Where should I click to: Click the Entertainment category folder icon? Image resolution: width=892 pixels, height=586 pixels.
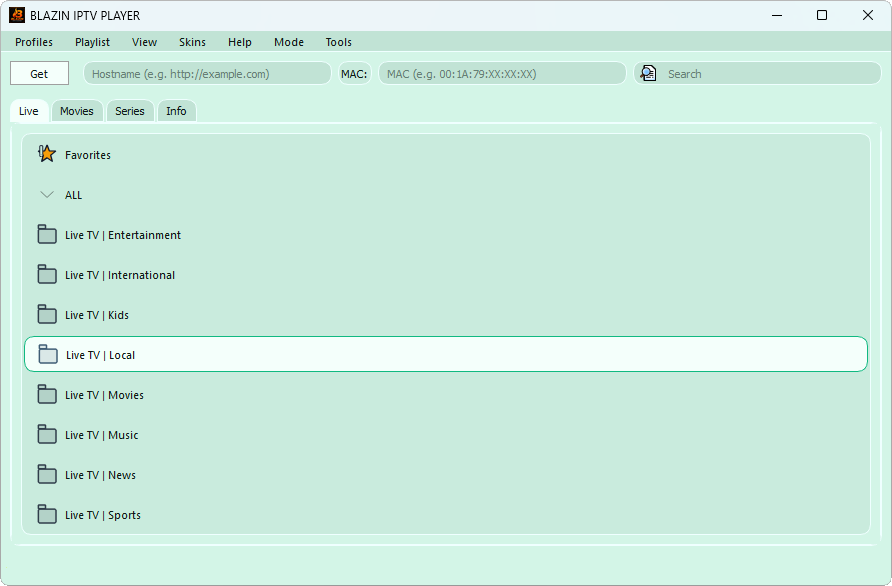point(47,234)
